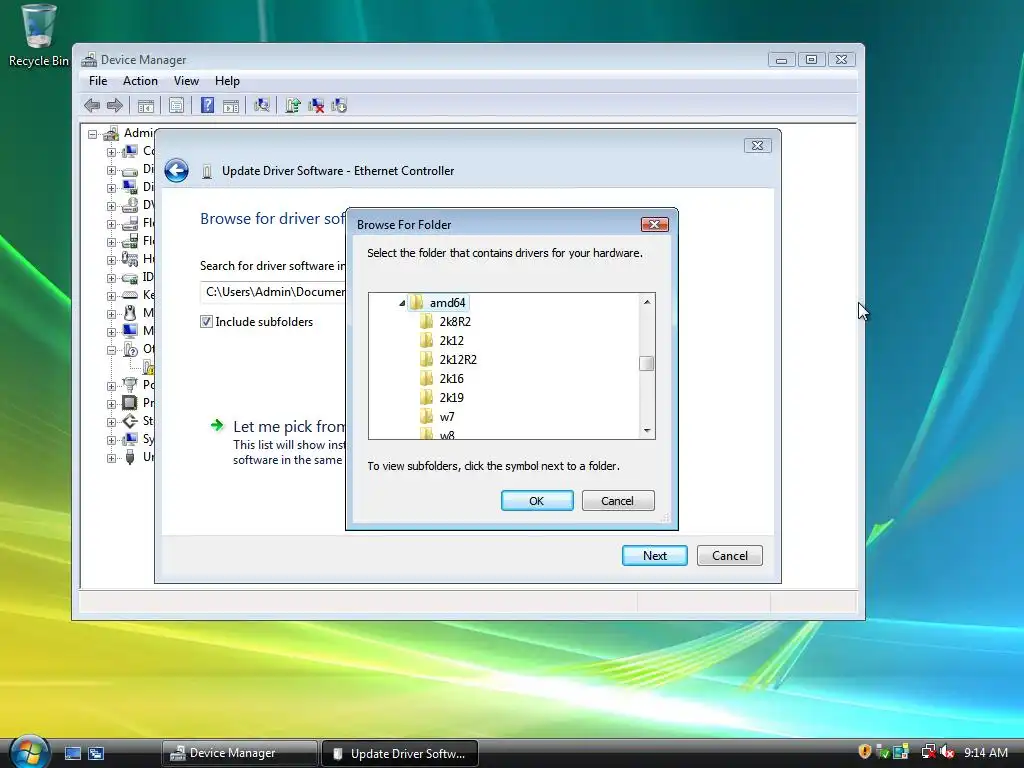Expand the plus next to the monitor icon
Screen dimensions: 1024x768
111,331
